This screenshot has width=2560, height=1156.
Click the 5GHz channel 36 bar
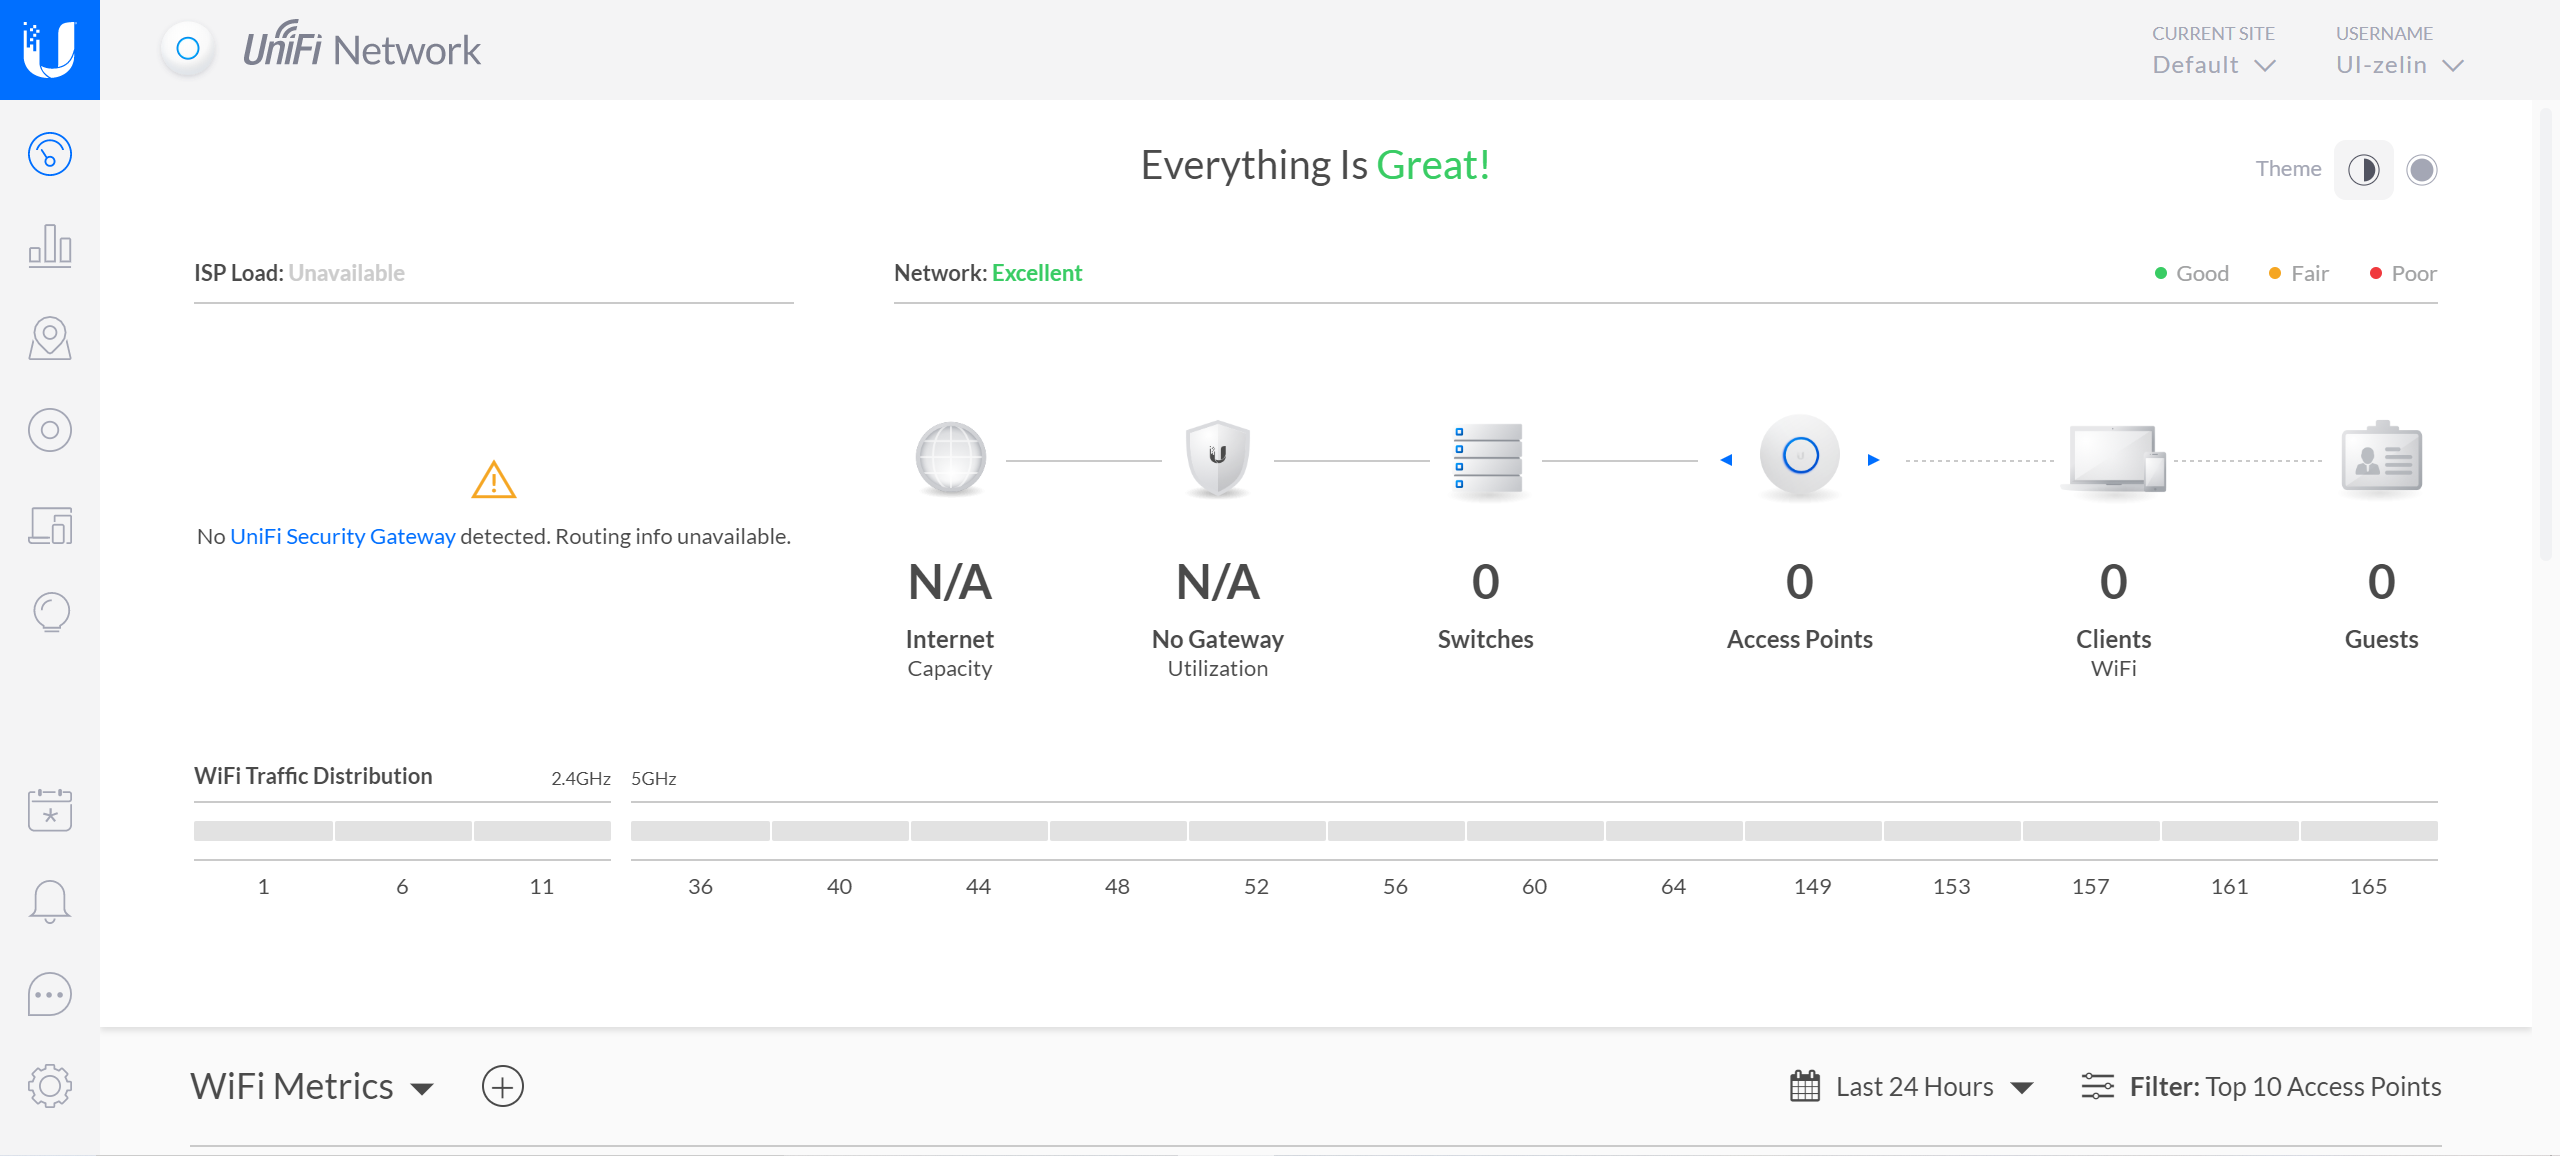(x=700, y=831)
